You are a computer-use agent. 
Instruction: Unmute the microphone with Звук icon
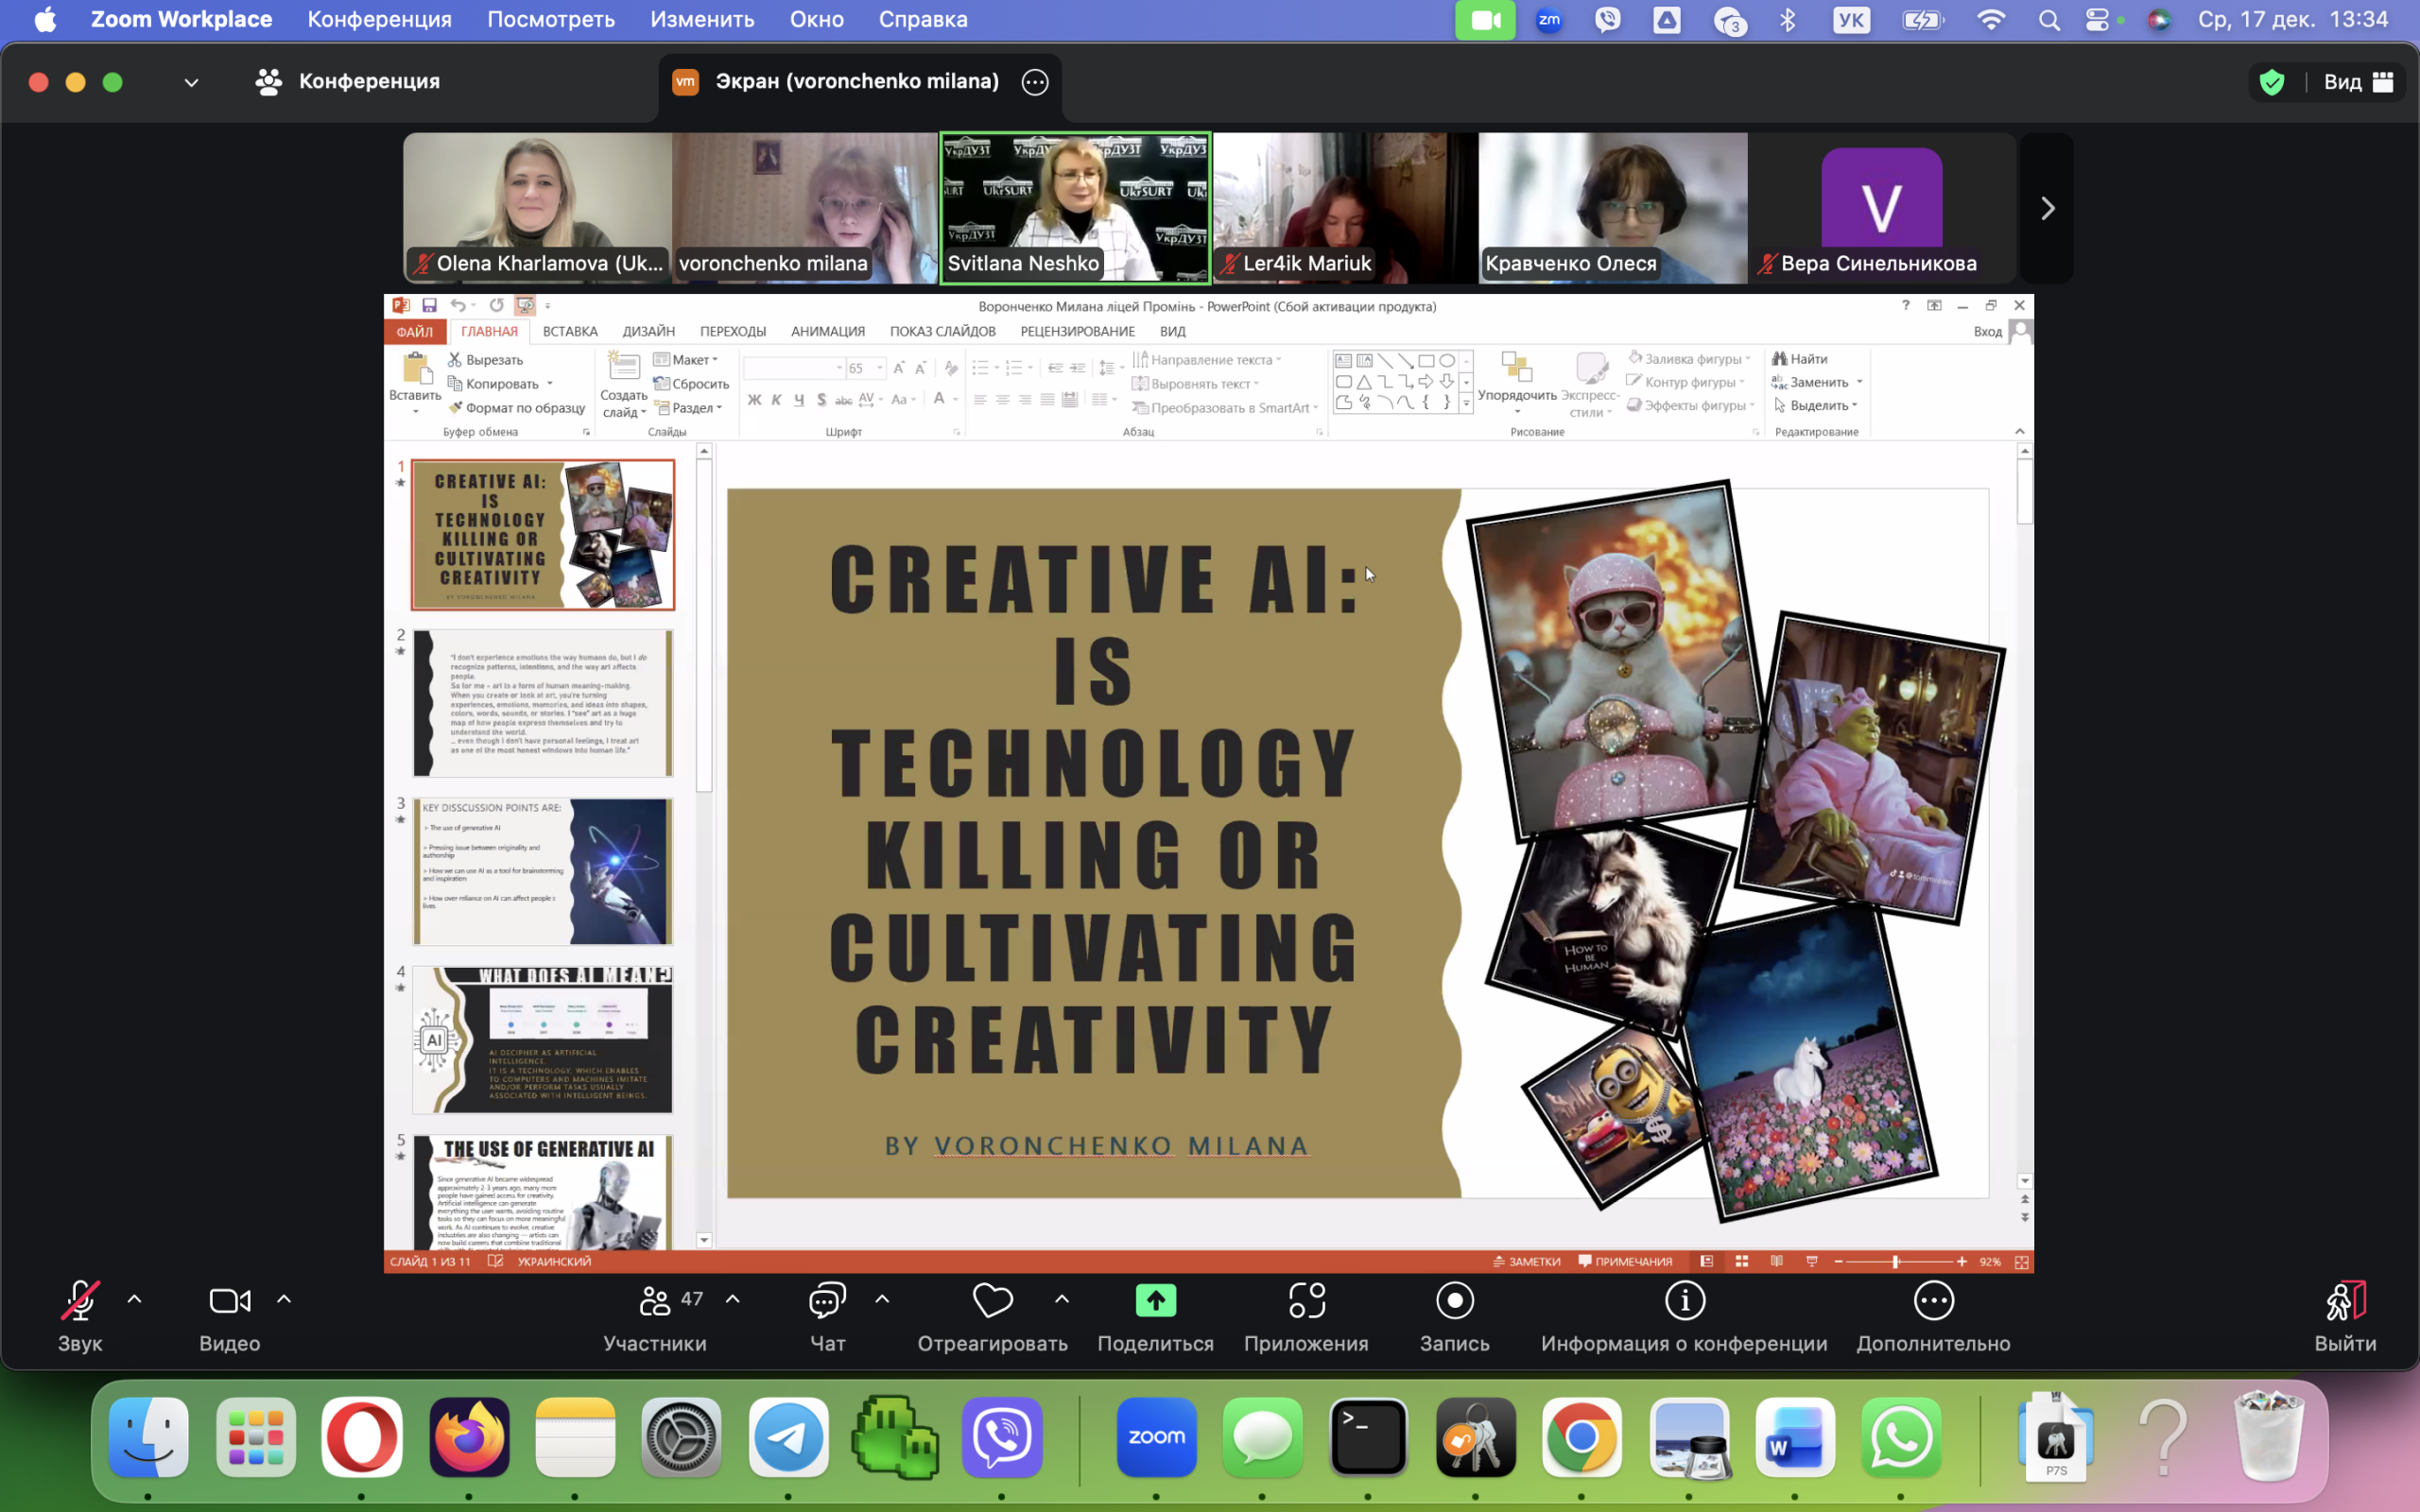coord(79,1300)
